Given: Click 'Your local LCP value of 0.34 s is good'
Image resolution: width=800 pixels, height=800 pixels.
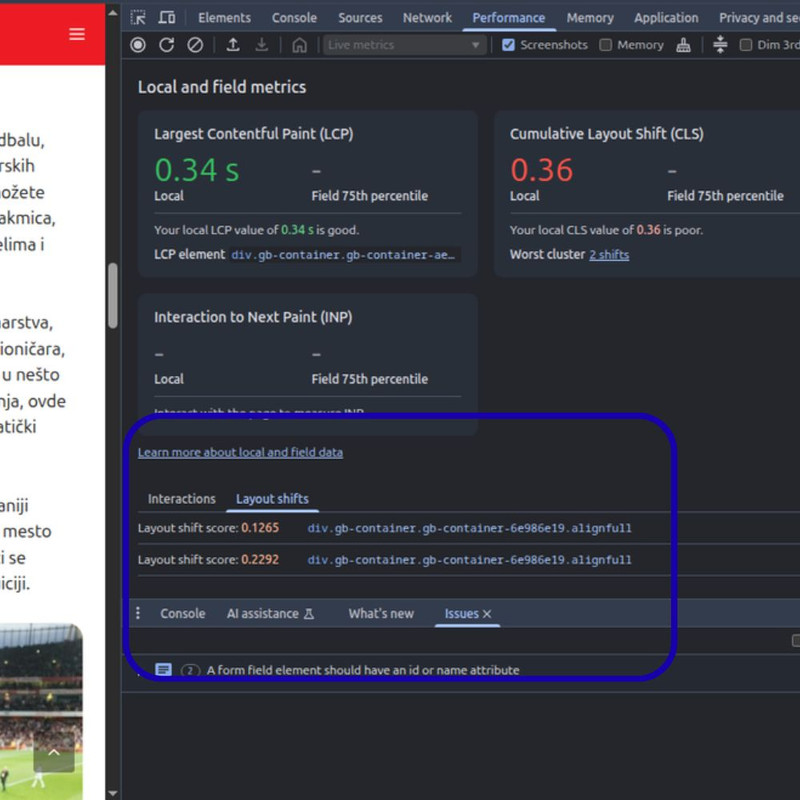Looking at the screenshot, I should (257, 230).
